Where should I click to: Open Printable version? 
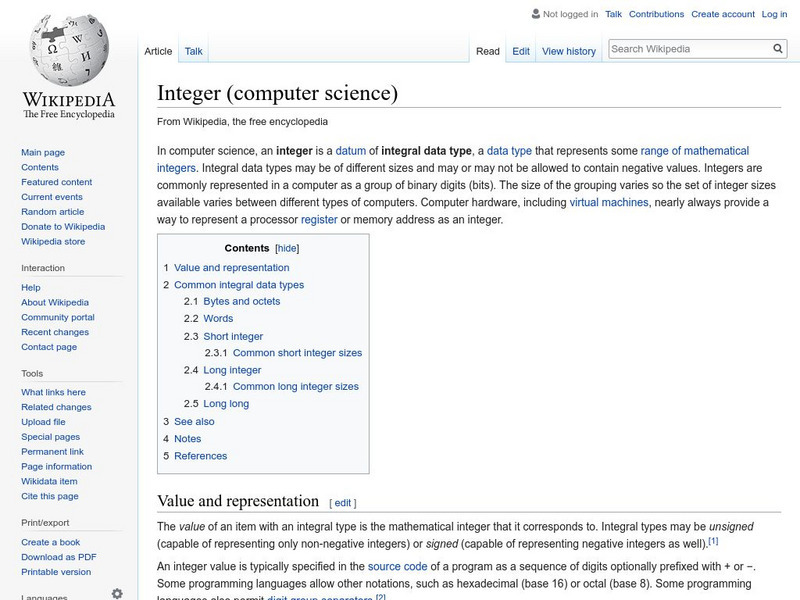pos(56,571)
